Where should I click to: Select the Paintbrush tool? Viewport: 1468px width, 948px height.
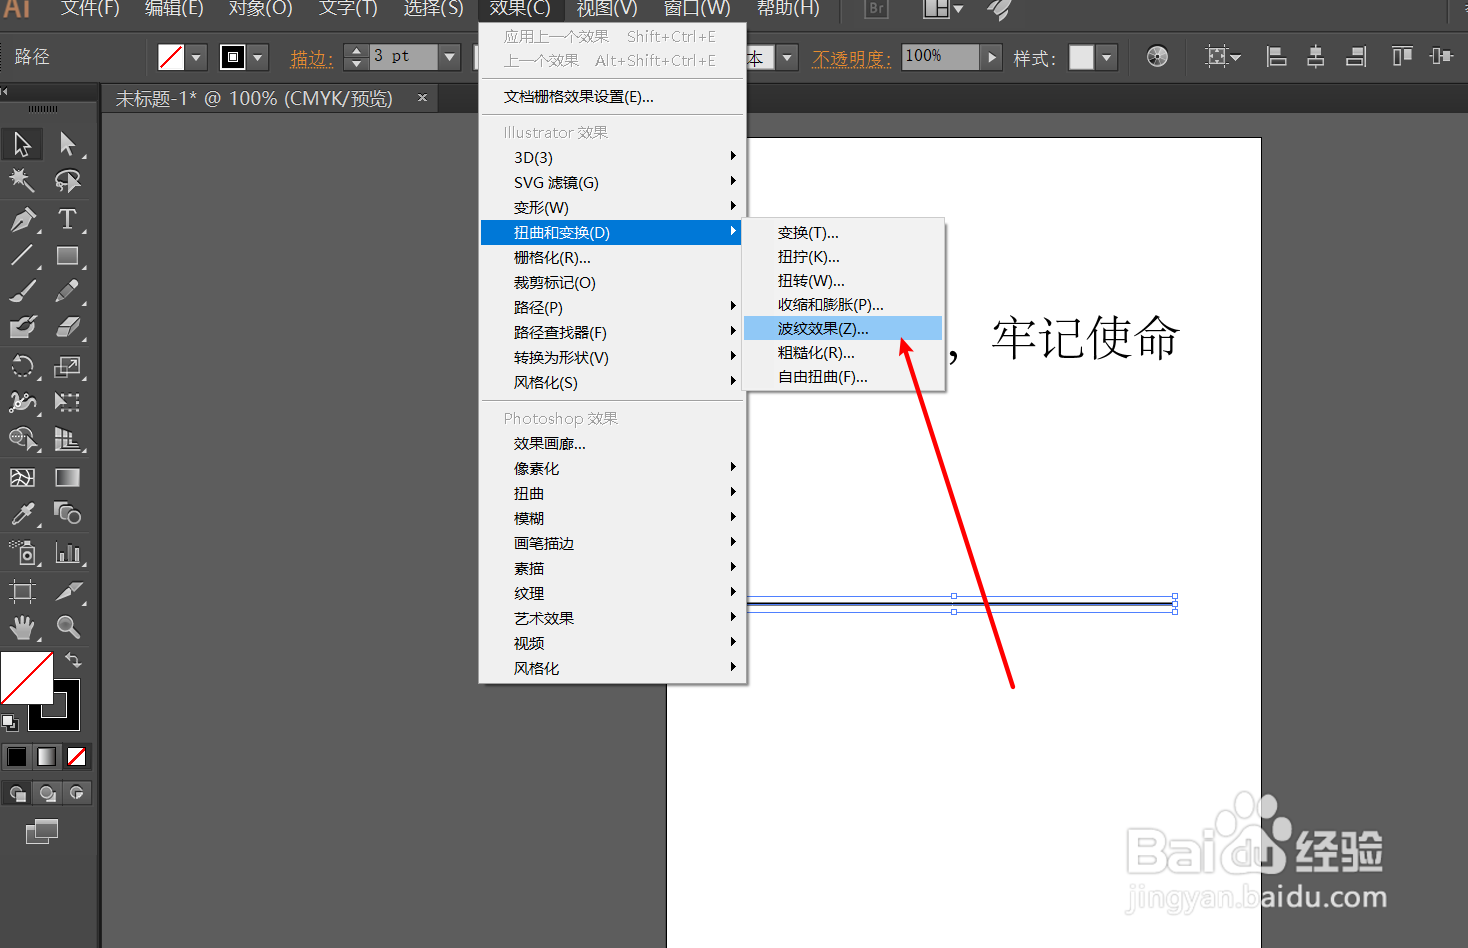point(22,291)
